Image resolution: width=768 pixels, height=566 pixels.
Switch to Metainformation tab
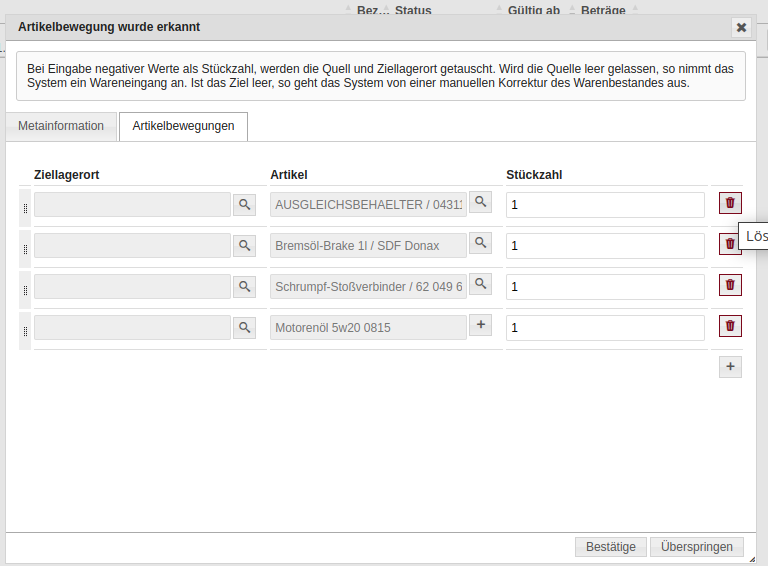tap(61, 126)
